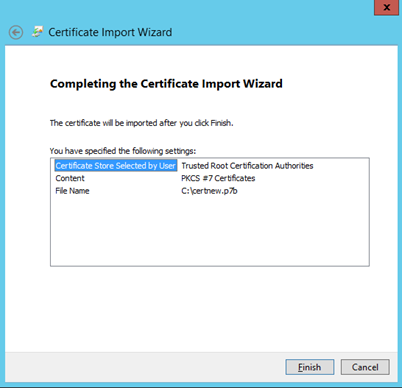The width and height of the screenshot is (402, 388).
Task: Click the 'You have specified the following settings' label
Action: pyautogui.click(x=123, y=151)
